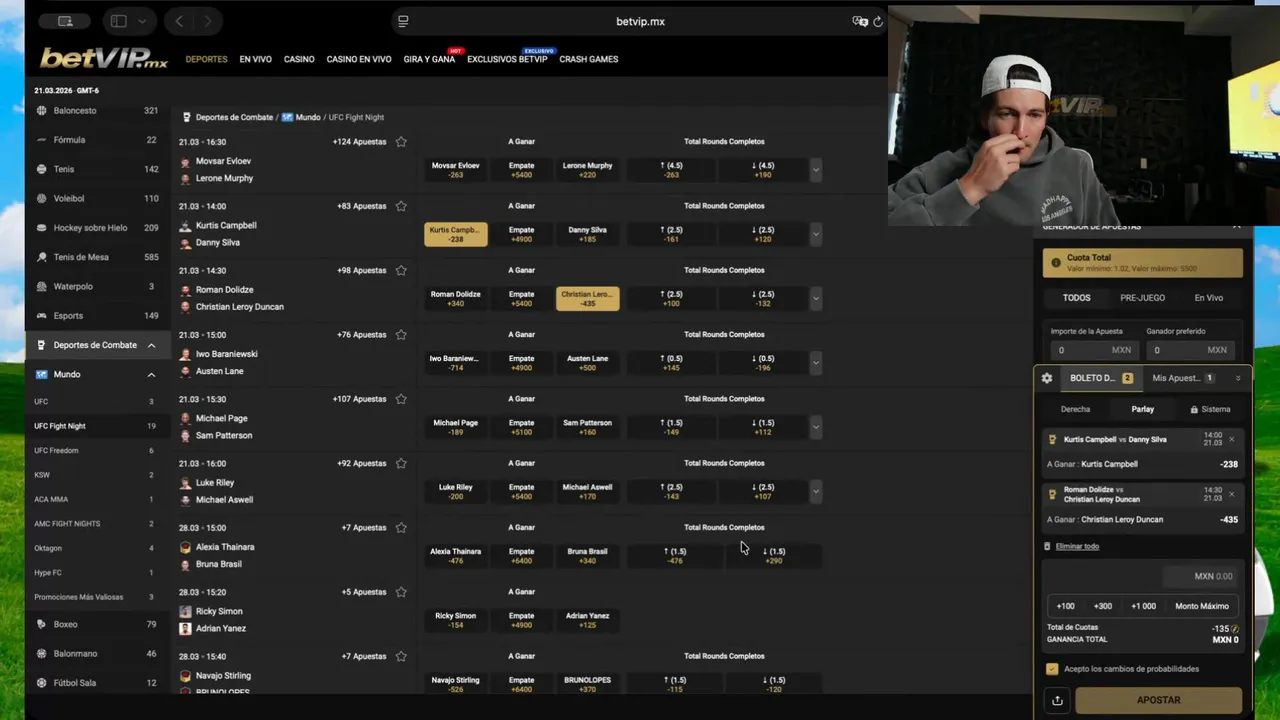Click the betVIP.mx logo
The height and width of the screenshot is (720, 1280).
(104, 58)
